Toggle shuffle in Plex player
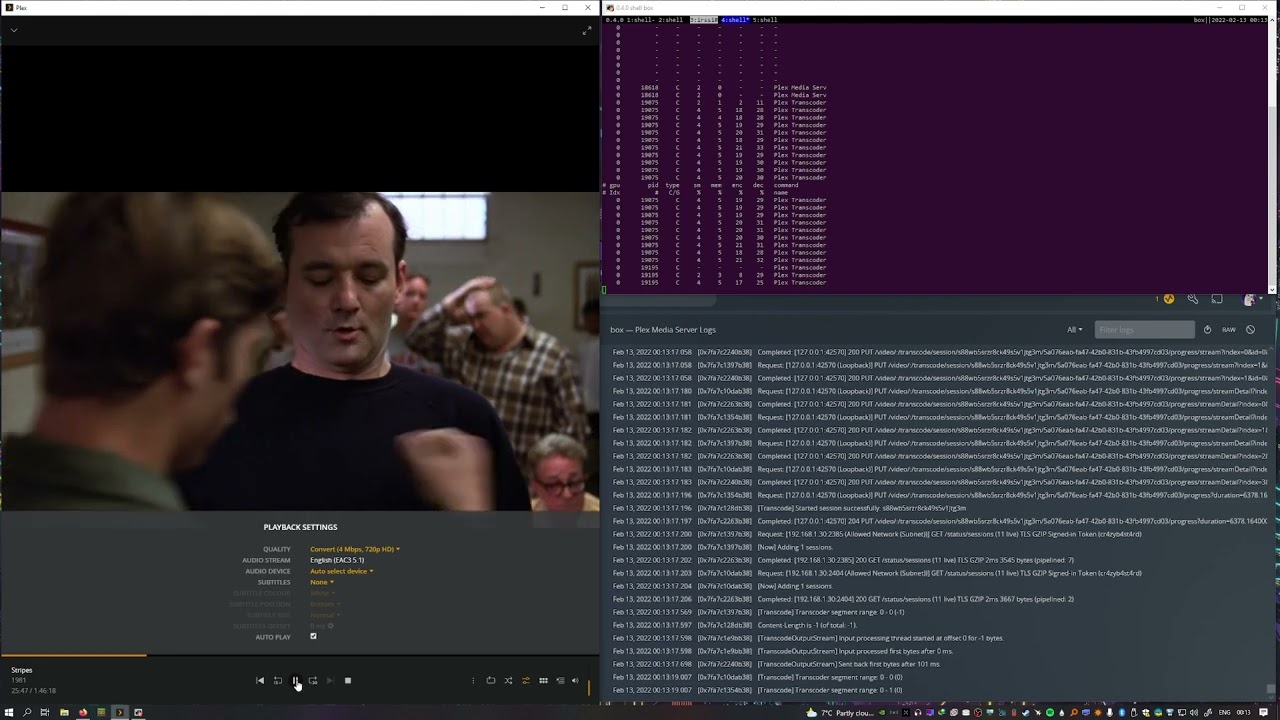1280x720 pixels. pyautogui.click(x=508, y=681)
